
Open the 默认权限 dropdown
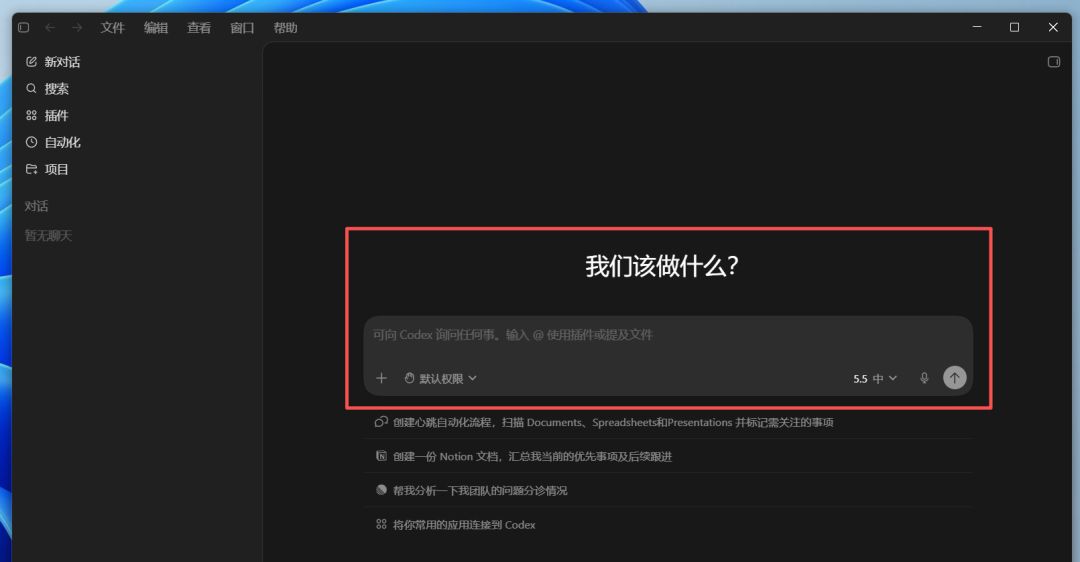pos(440,378)
